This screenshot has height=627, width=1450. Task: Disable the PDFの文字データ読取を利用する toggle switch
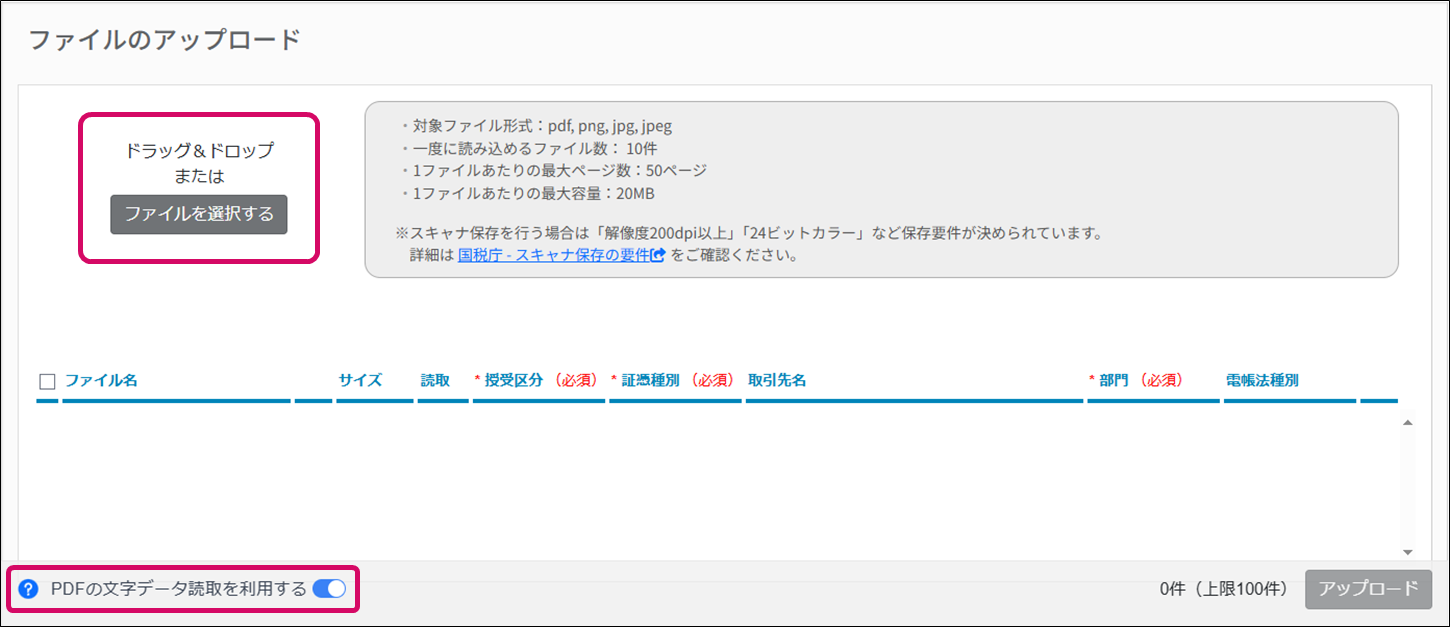pyautogui.click(x=329, y=589)
